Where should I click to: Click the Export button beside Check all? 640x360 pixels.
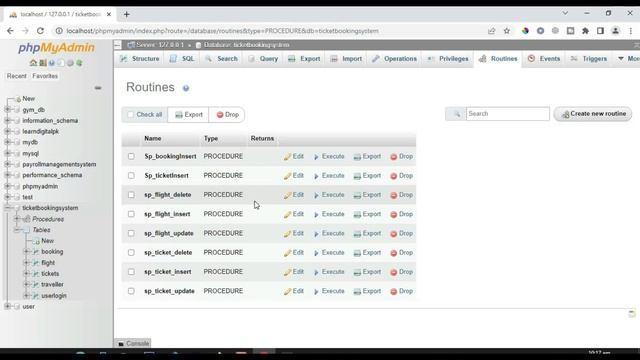[x=189, y=115]
